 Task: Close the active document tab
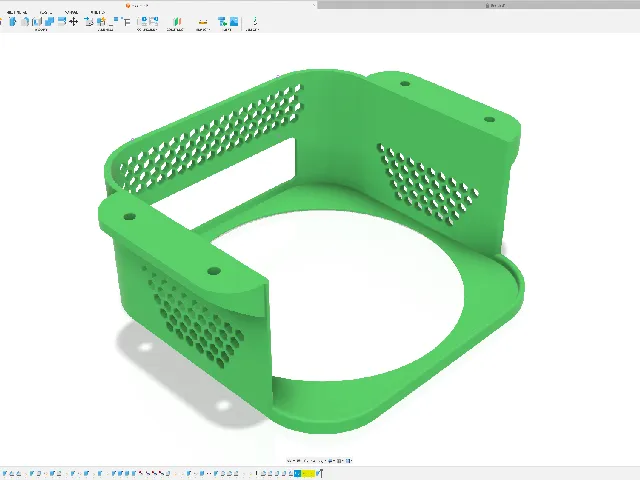point(313,5)
